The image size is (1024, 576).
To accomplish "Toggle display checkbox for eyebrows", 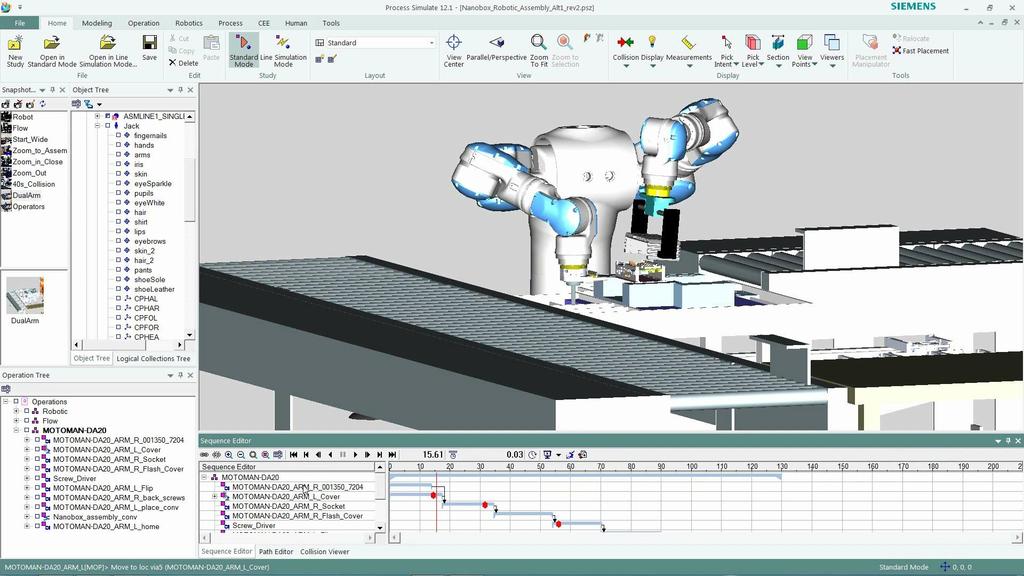I will [x=118, y=241].
